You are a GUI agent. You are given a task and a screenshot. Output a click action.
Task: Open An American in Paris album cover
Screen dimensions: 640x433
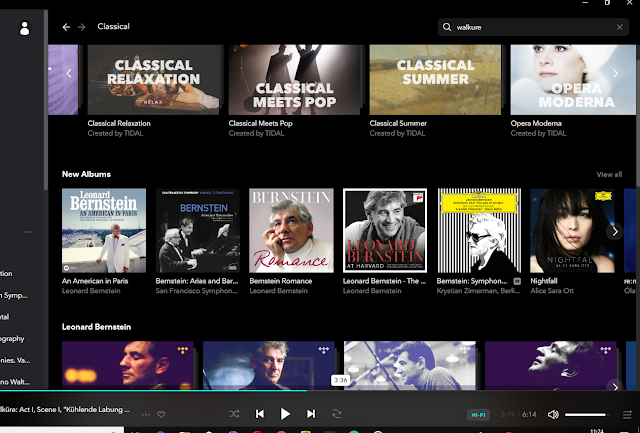[104, 230]
